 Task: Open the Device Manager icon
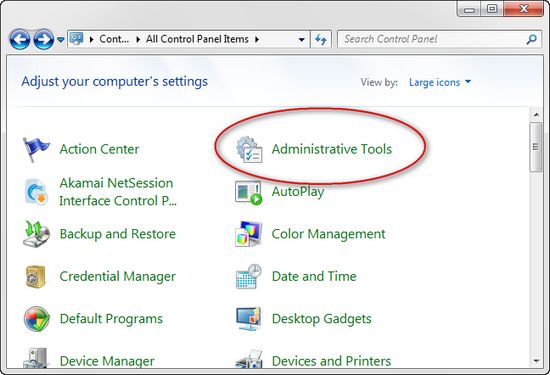pyautogui.click(x=35, y=358)
